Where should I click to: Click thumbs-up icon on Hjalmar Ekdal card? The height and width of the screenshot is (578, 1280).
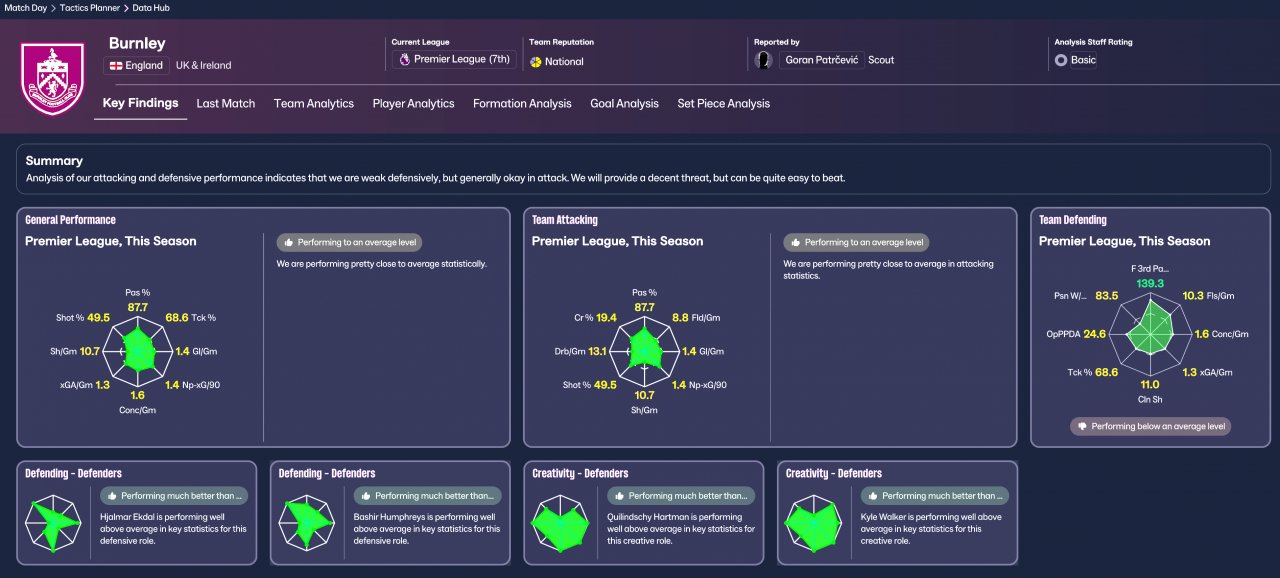113,495
